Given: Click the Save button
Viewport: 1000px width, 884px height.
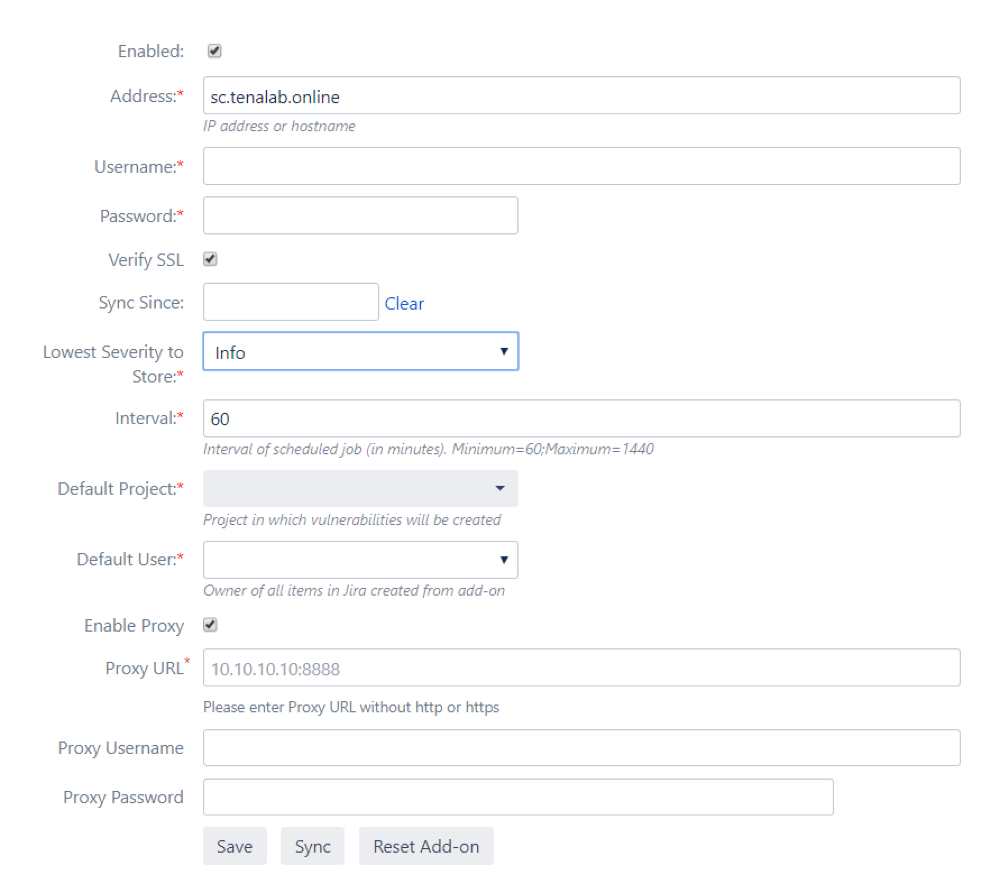Looking at the screenshot, I should tap(234, 847).
